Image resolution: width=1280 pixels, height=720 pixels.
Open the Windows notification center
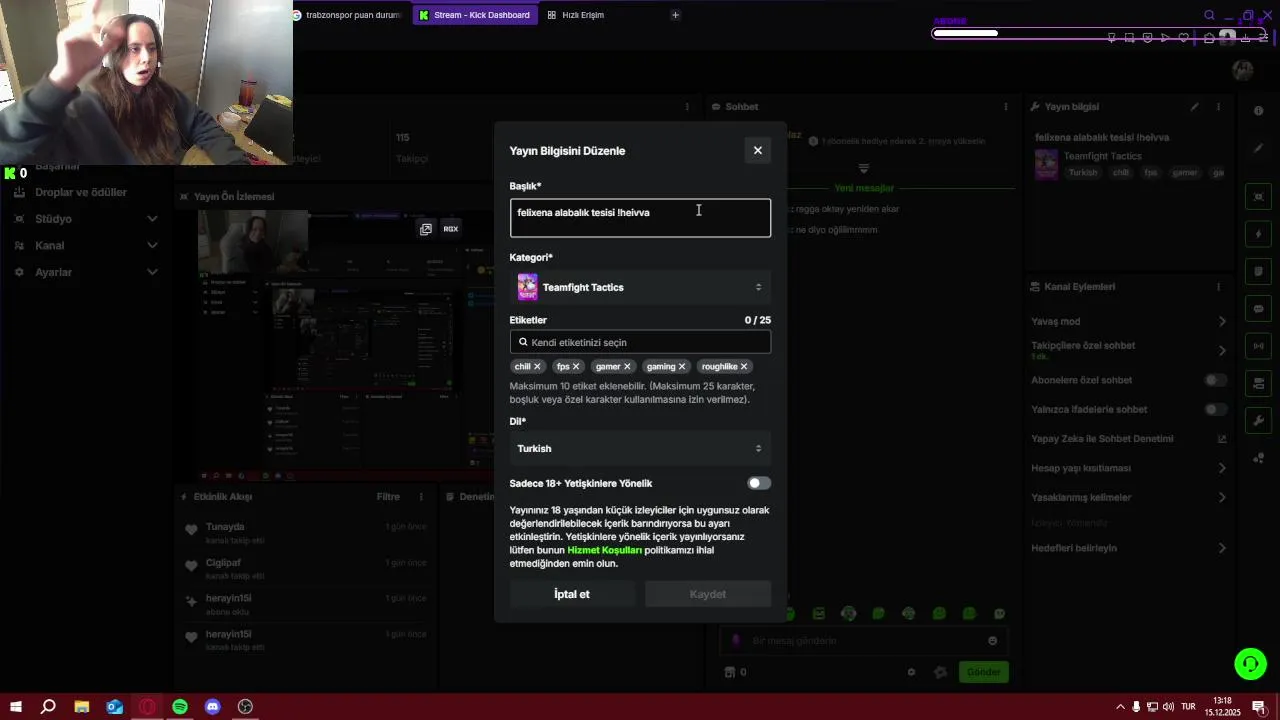pyautogui.click(x=1259, y=707)
